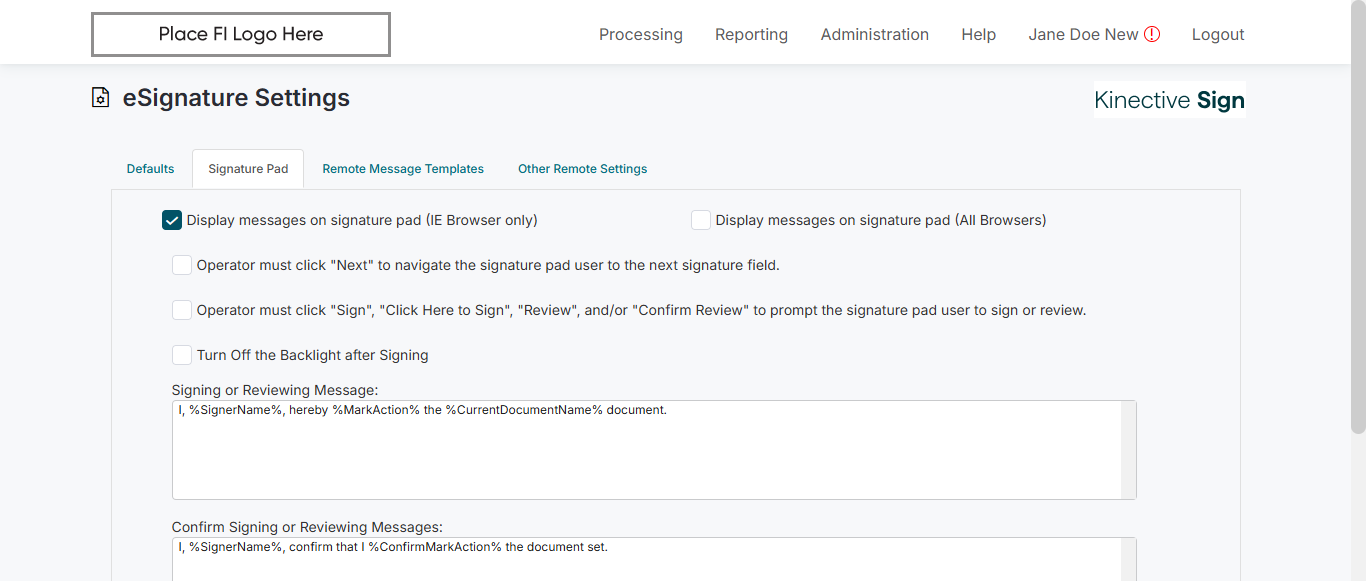Viewport: 1366px width, 581px height.
Task: Toggle Turn Off the Backlight after Signing
Action: coord(182,355)
